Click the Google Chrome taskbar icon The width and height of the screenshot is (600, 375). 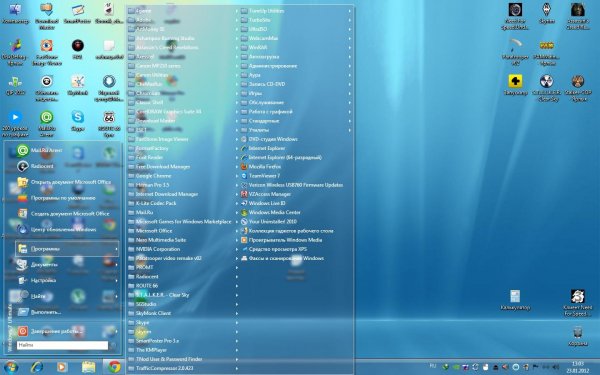[114, 367]
